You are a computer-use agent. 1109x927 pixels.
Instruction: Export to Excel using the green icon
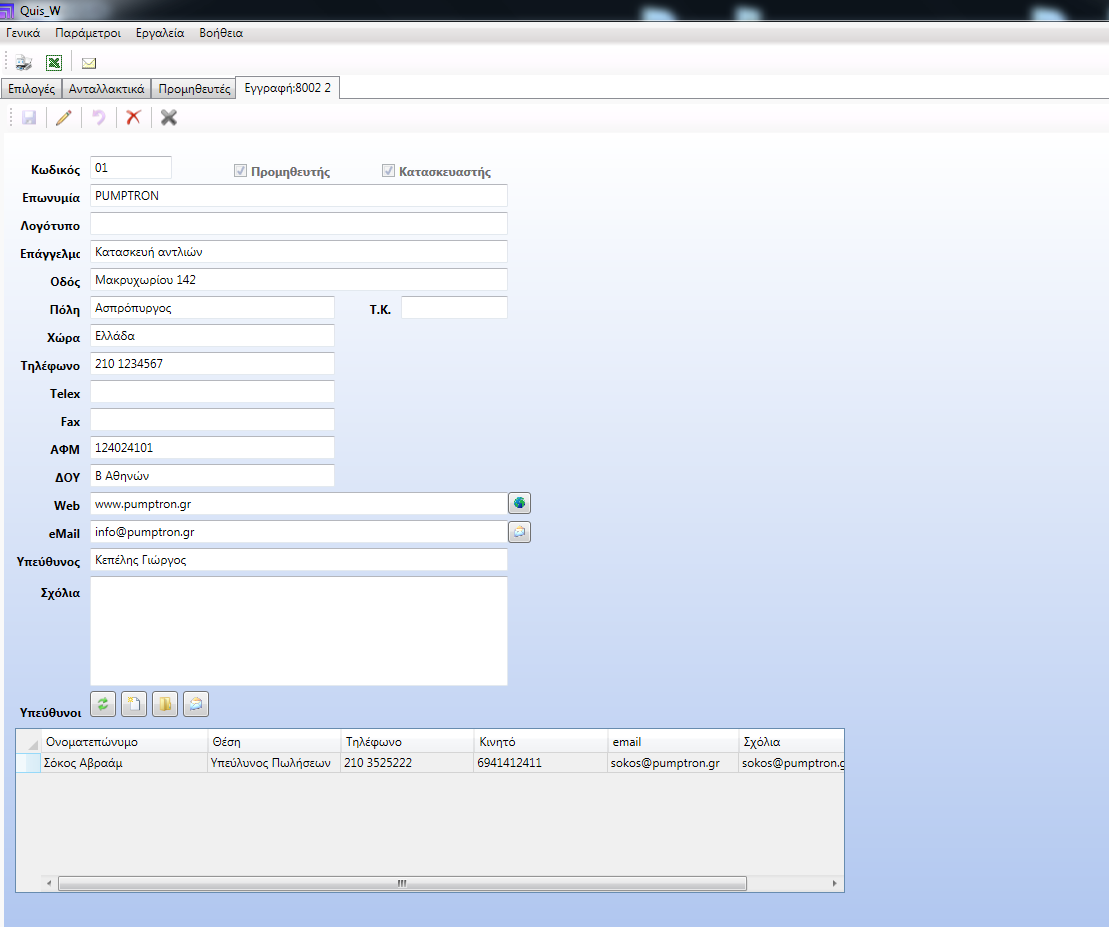(54, 63)
